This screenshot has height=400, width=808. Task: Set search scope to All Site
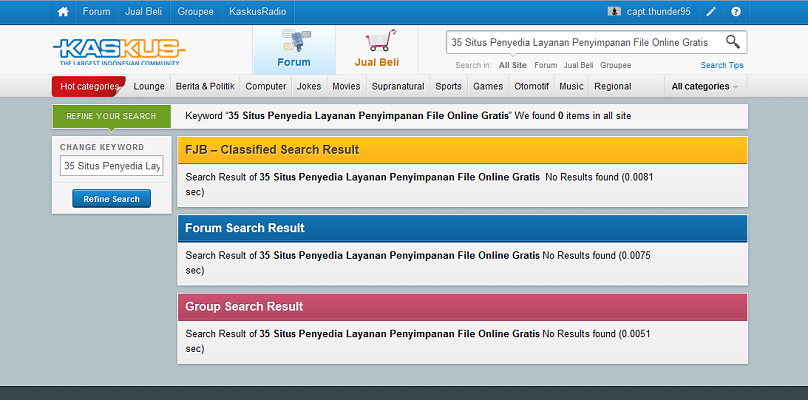point(513,65)
